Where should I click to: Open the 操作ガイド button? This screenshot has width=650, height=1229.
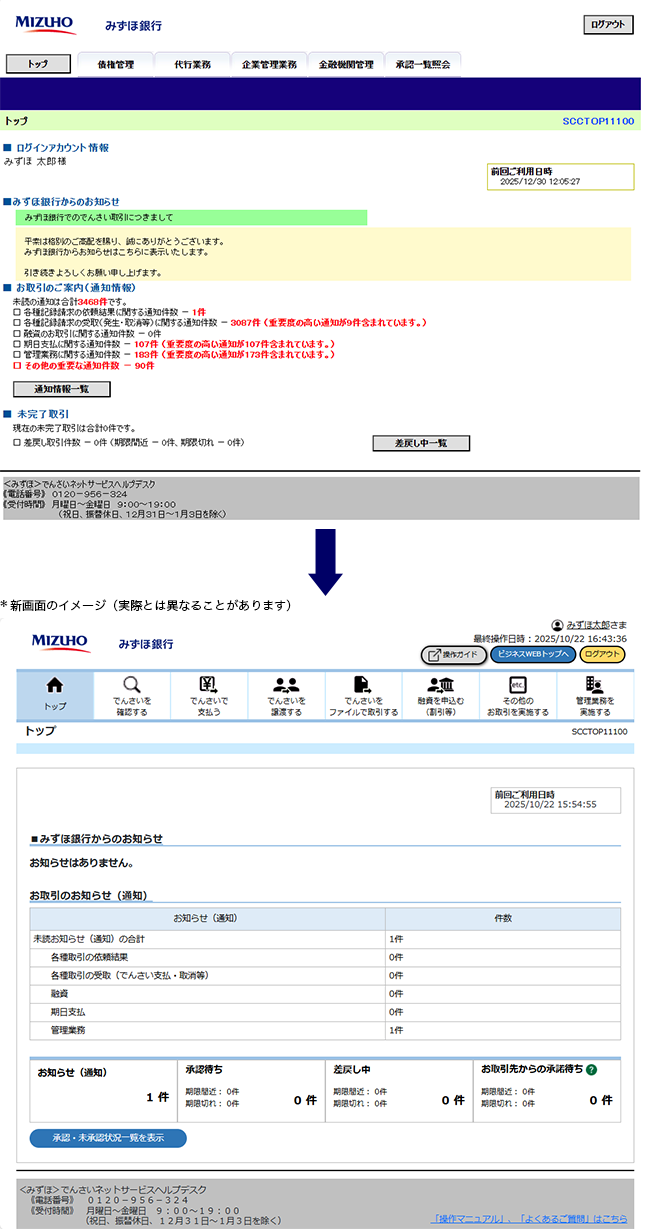click(x=454, y=655)
